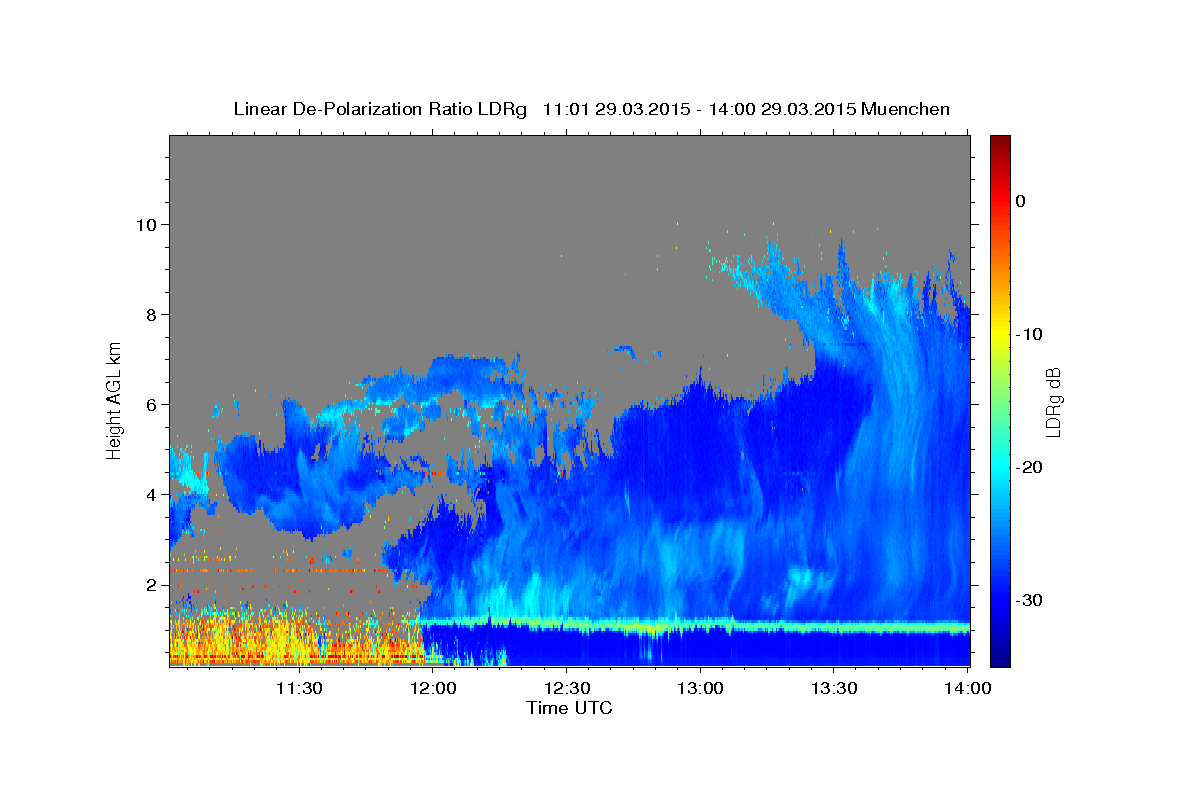Click the 13:00 time tick label
This screenshot has height=800, width=1200.
pyautogui.click(x=700, y=688)
